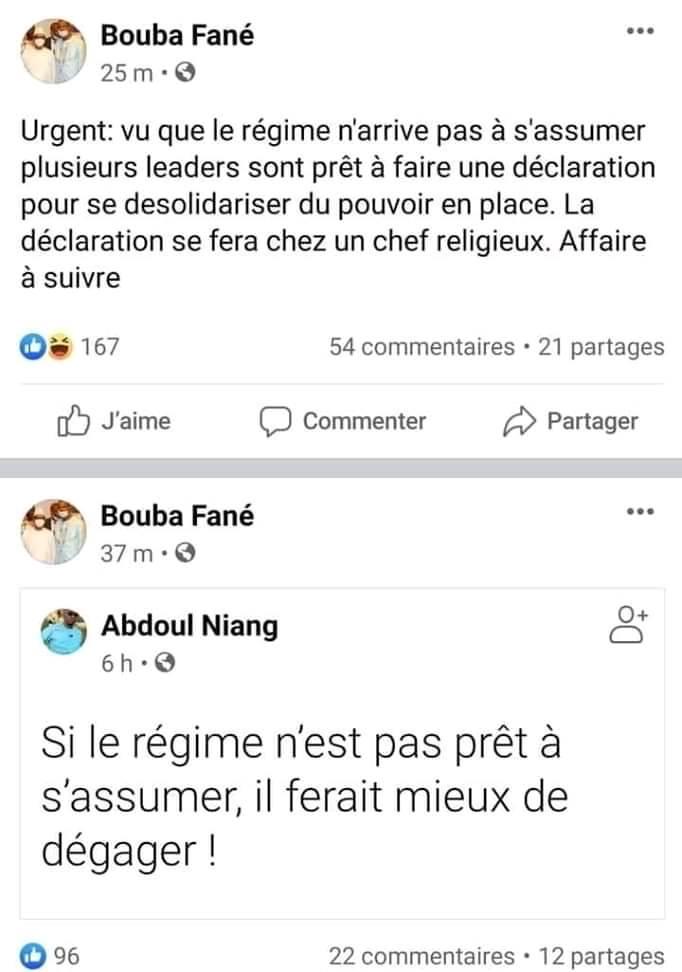This screenshot has width=682, height=972.
Task: Click the like reaction icon beside 96
Action: coord(33,956)
